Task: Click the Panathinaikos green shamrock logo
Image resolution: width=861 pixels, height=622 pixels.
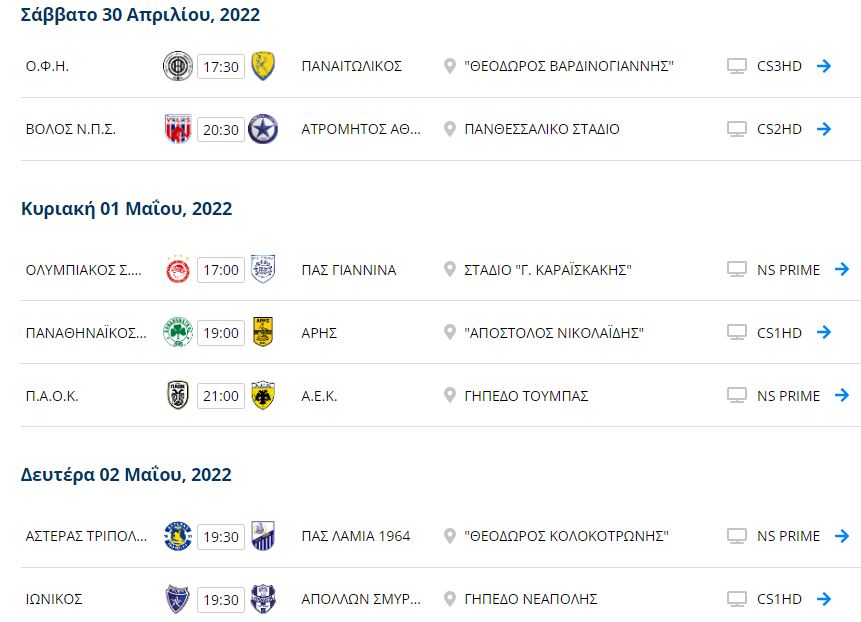Action: pos(177,332)
